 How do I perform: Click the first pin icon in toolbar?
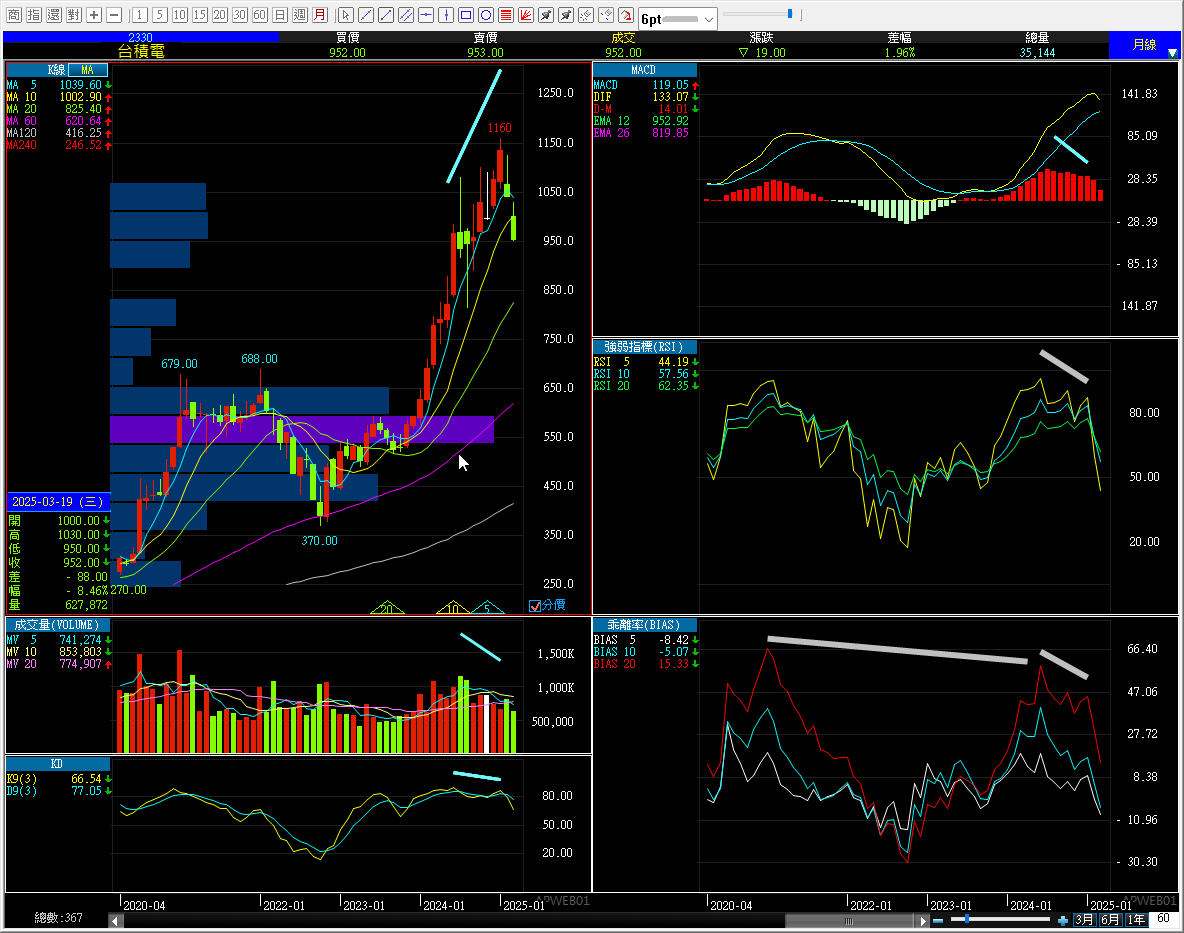546,14
